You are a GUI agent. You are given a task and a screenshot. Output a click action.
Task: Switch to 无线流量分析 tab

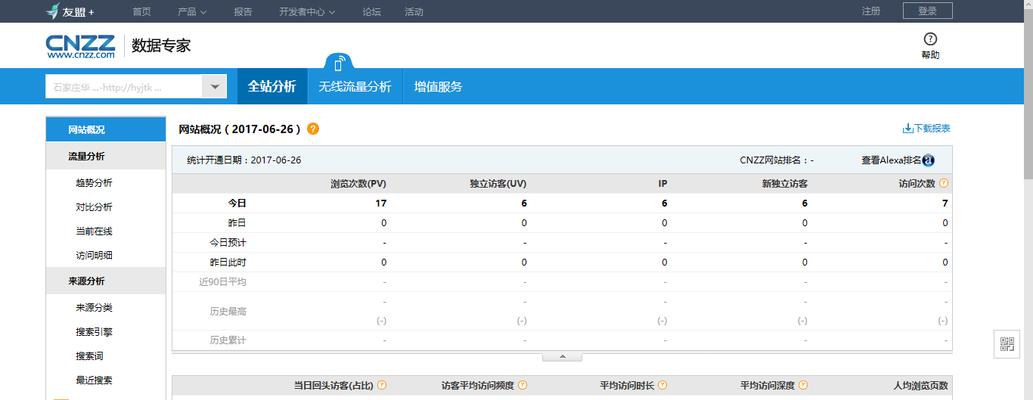tap(355, 86)
